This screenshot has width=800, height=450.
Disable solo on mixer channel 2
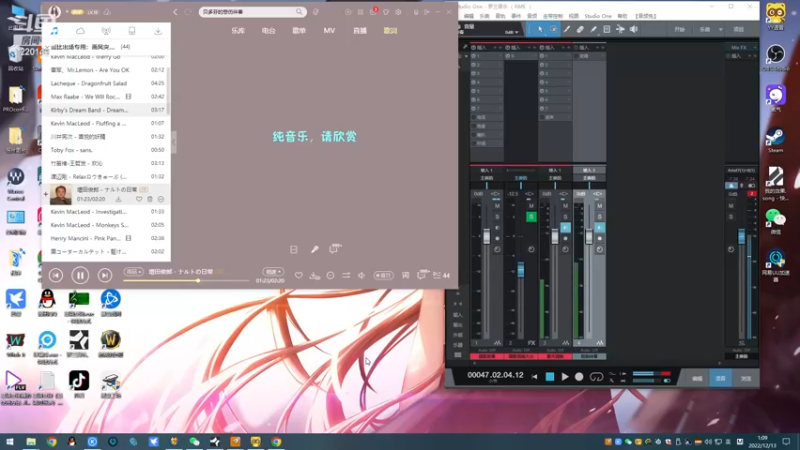[531, 217]
